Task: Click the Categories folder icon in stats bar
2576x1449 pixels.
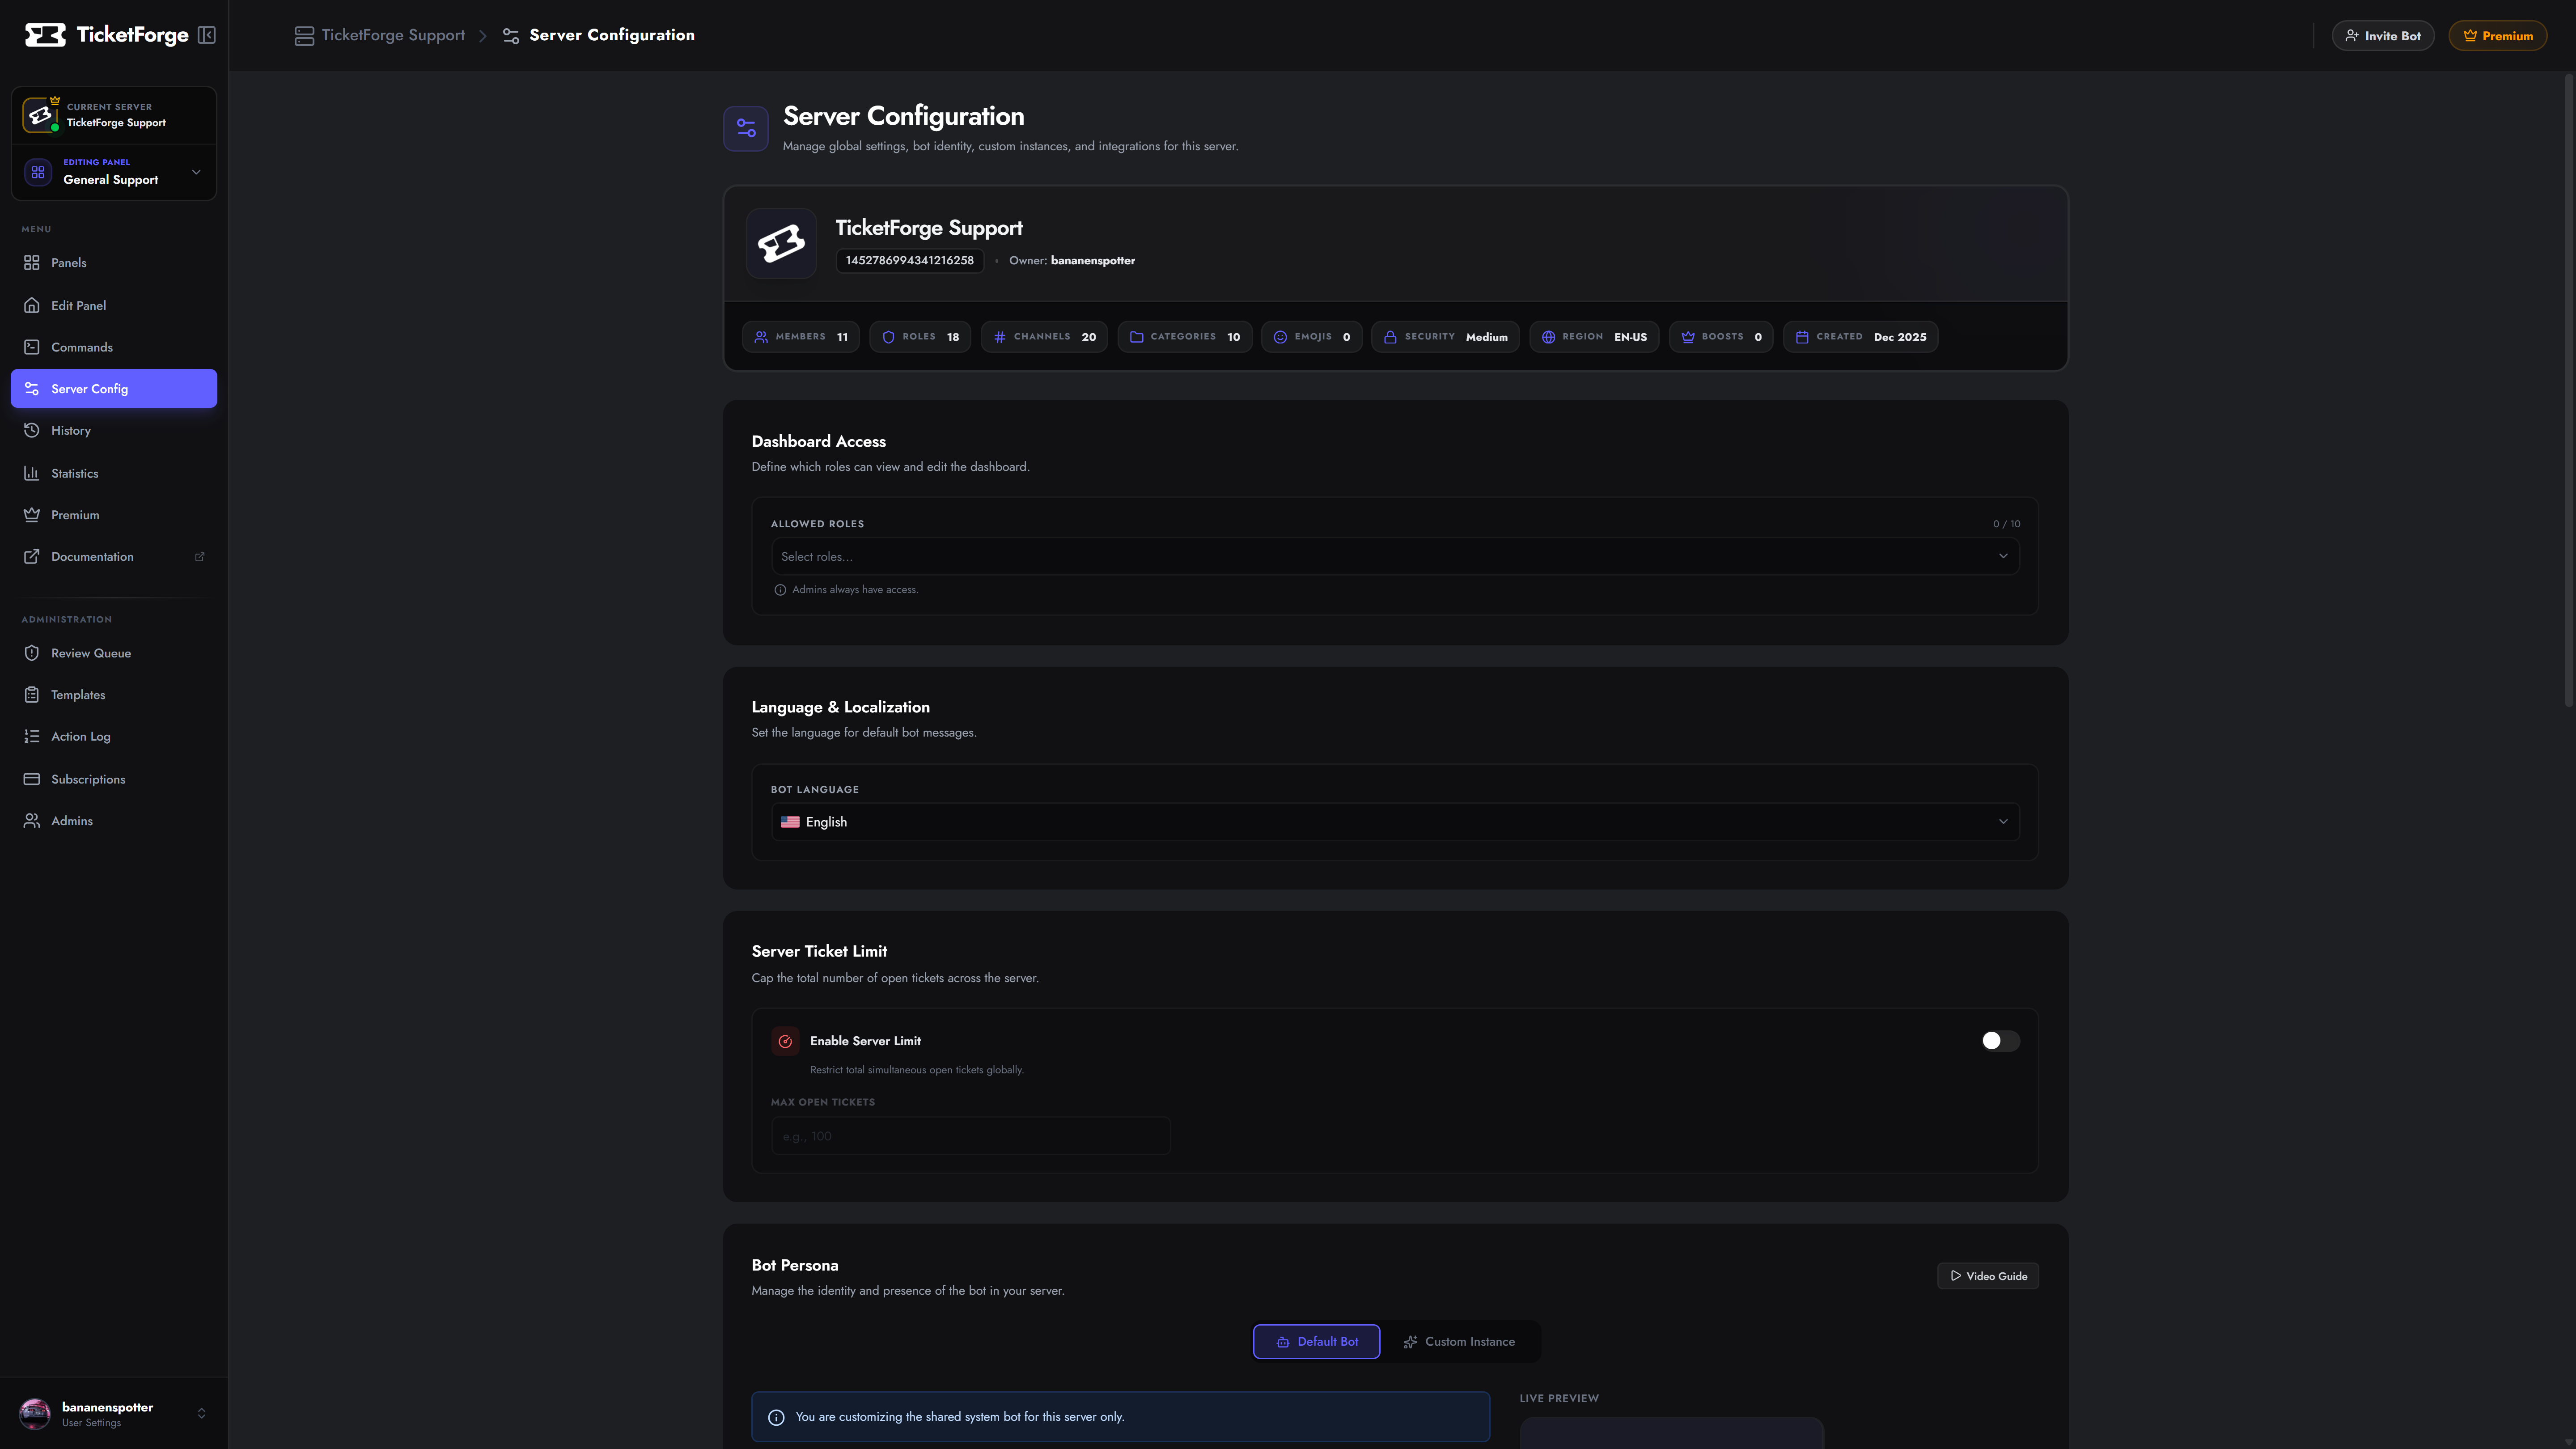Action: [1136, 337]
